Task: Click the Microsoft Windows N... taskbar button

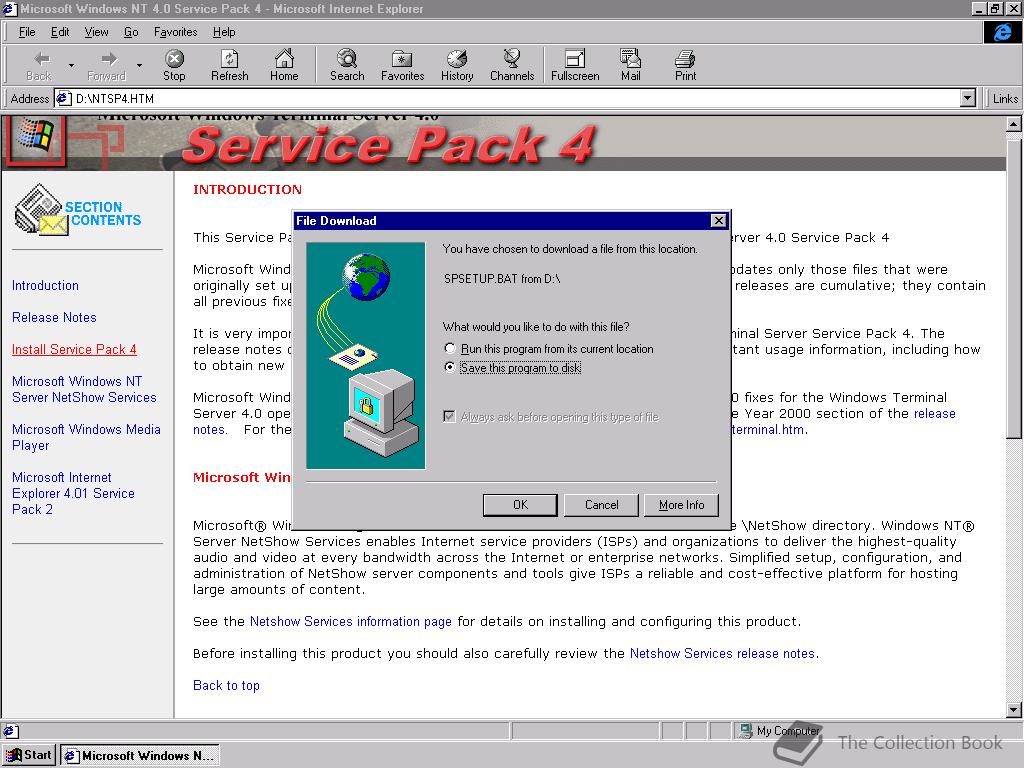Action: point(140,755)
